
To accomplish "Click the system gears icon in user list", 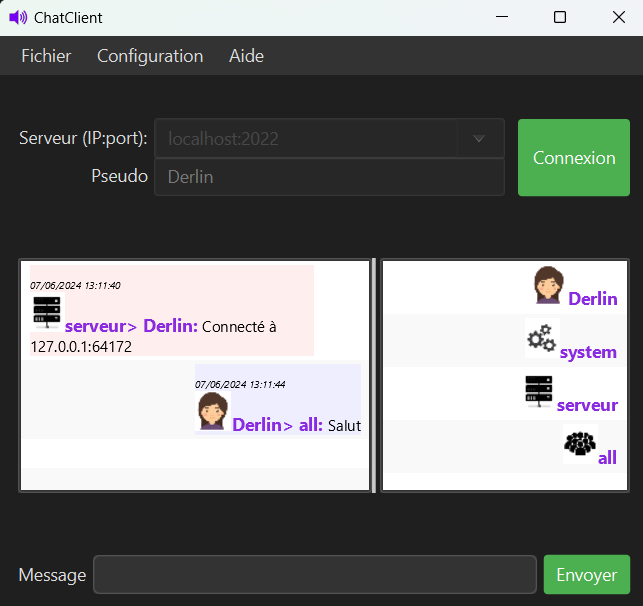I will click(x=542, y=338).
